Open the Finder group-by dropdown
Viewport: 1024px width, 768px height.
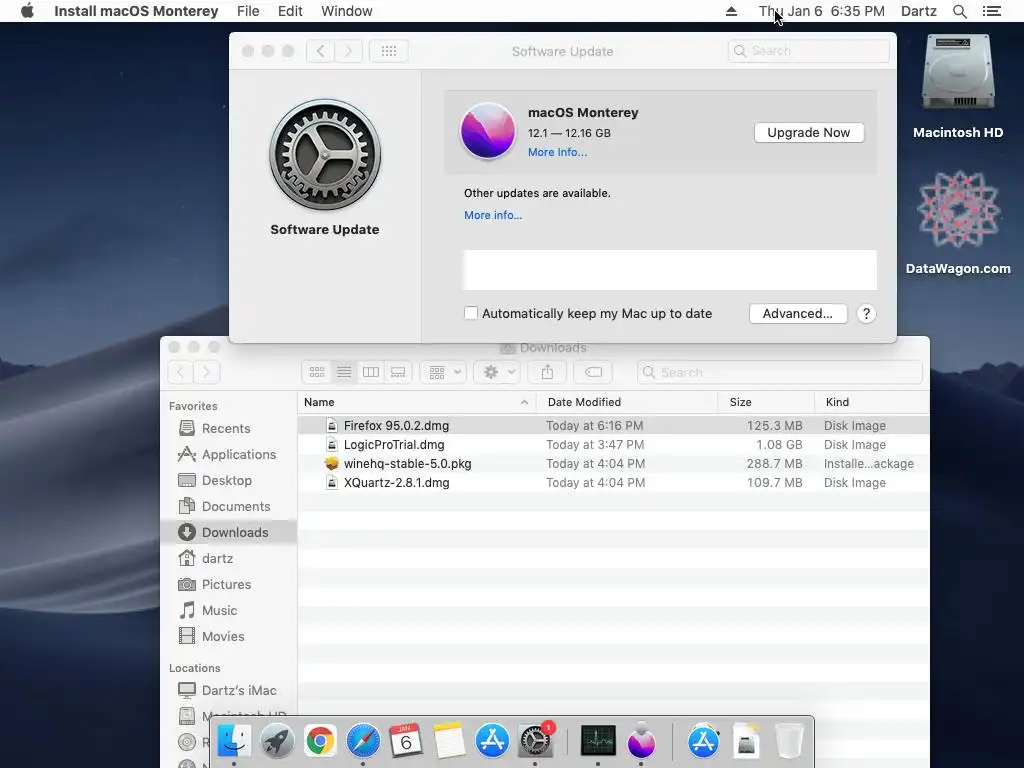pyautogui.click(x=445, y=372)
